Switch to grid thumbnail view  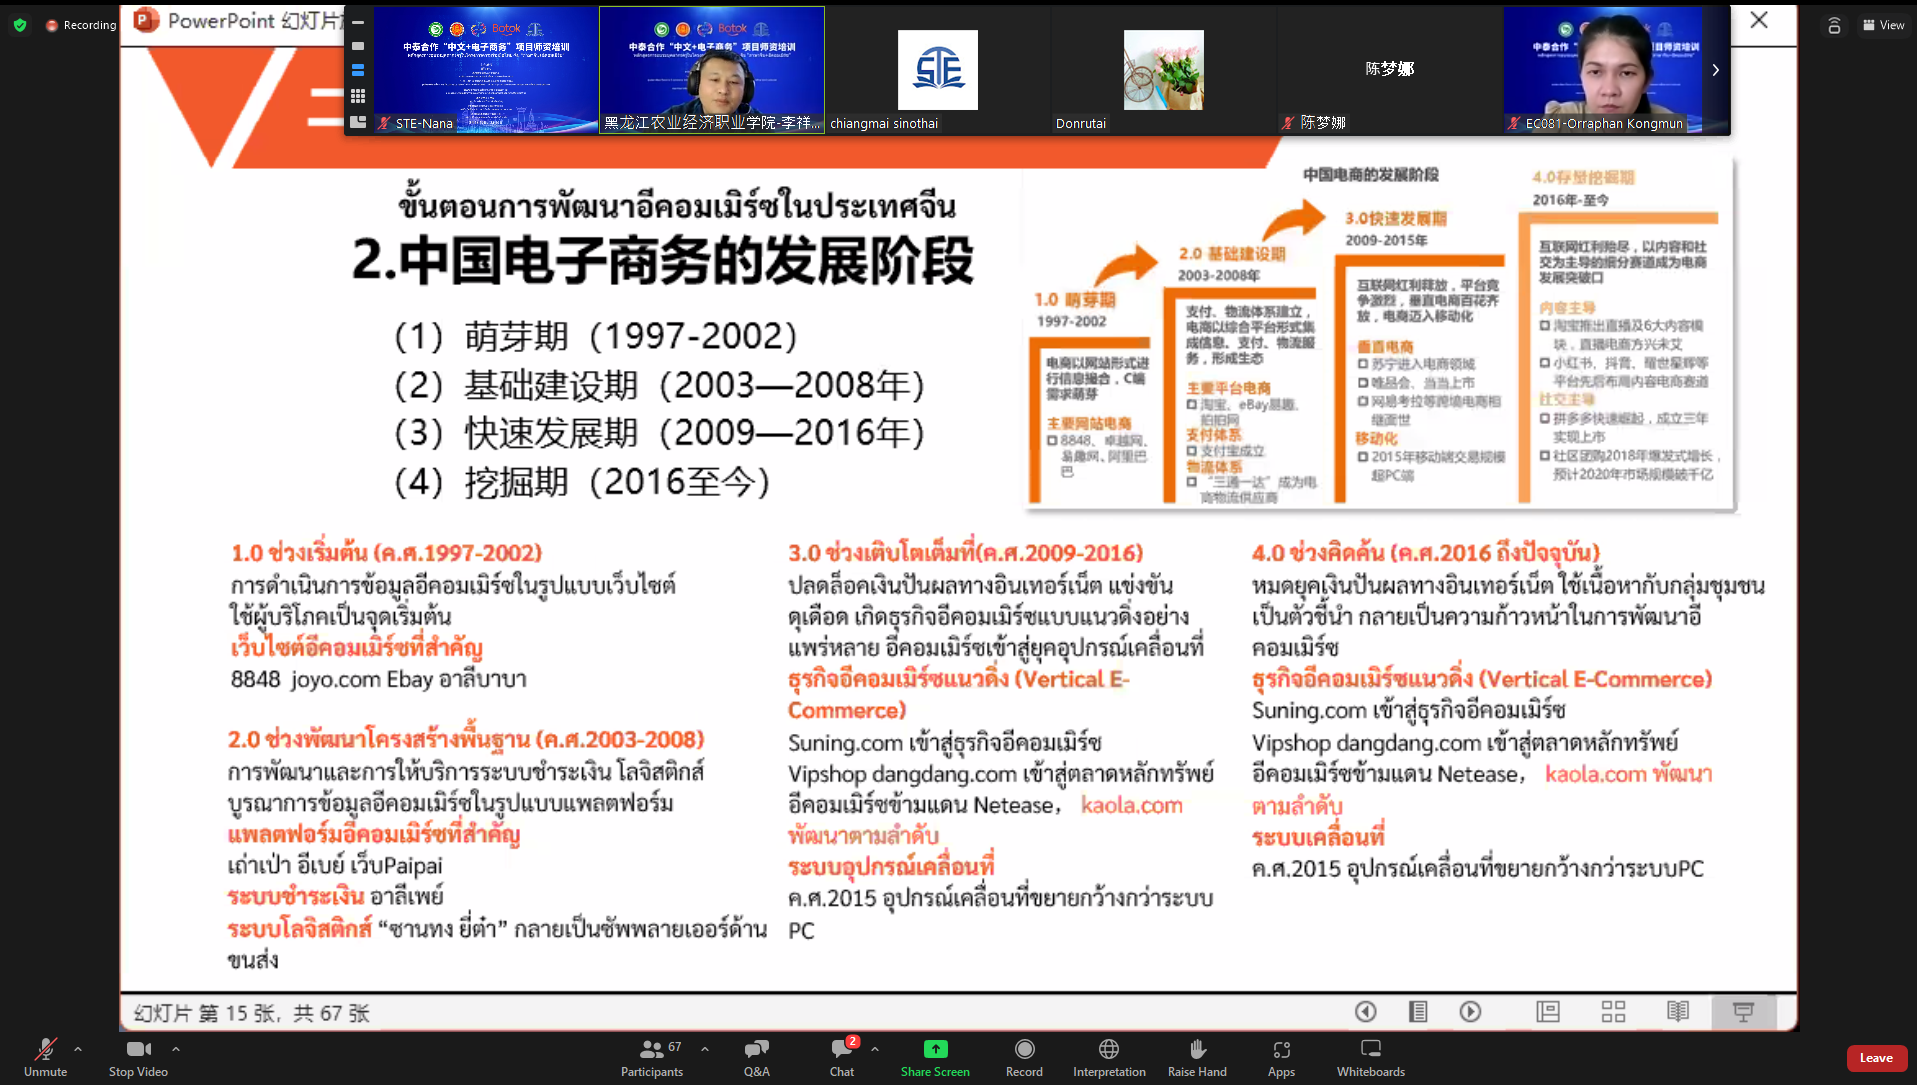coord(358,96)
